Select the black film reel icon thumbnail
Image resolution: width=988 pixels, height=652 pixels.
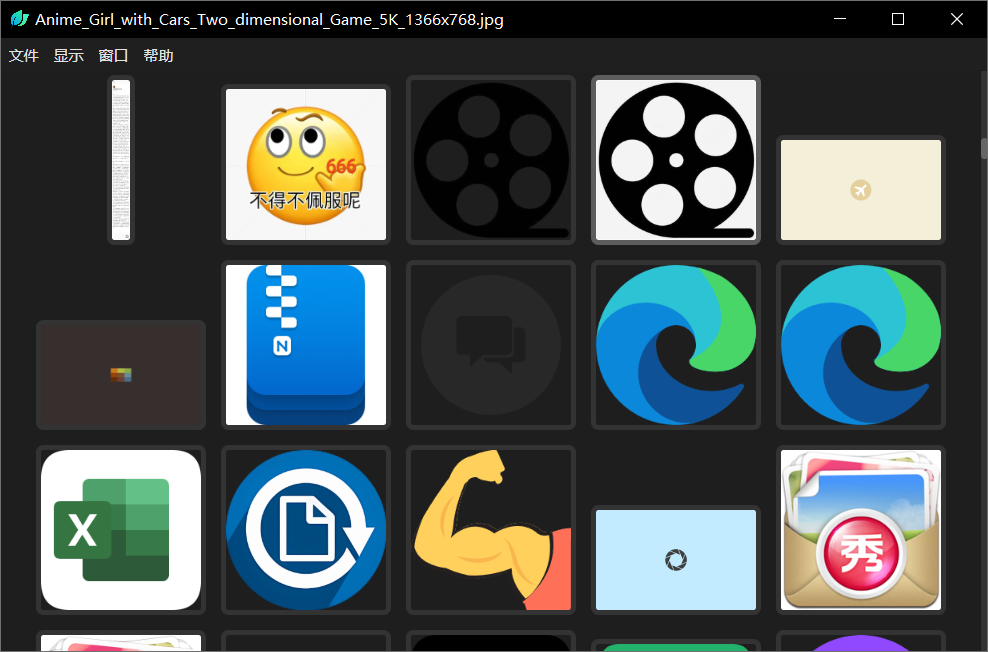click(490, 160)
